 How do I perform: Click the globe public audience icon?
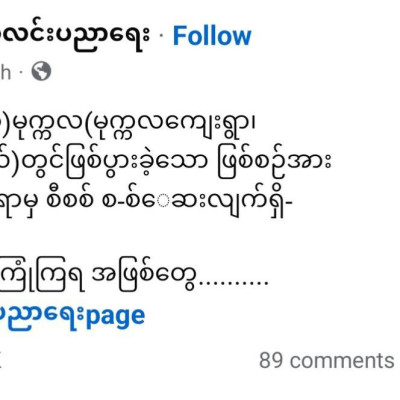(41, 72)
